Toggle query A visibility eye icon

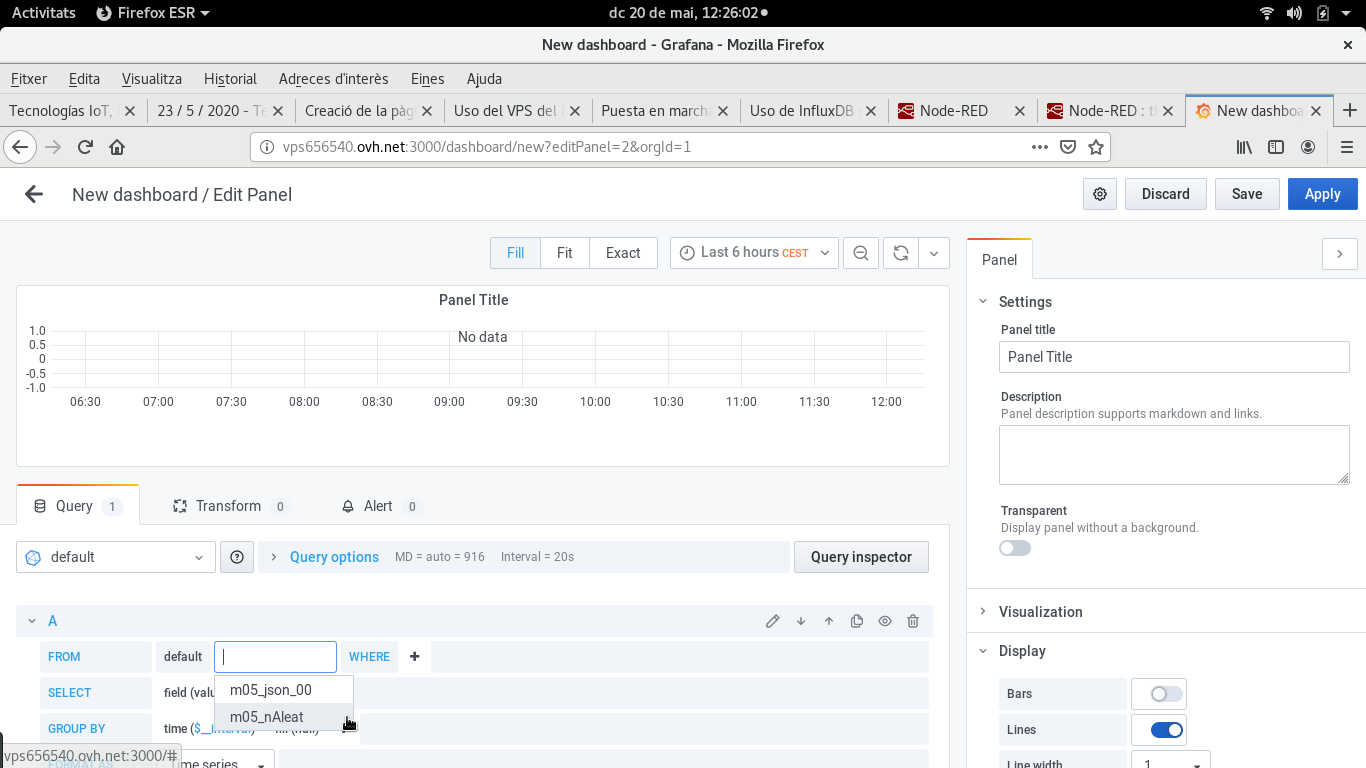tap(885, 621)
